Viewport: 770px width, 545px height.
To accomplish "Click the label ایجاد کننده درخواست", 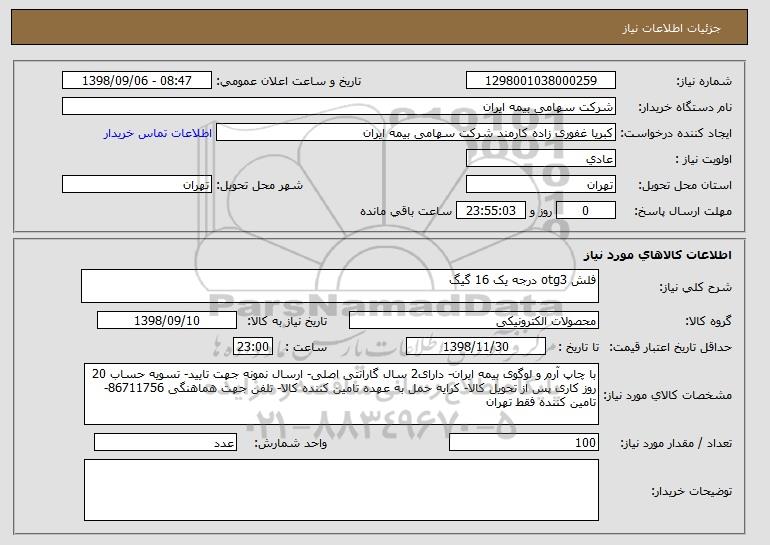I will pos(676,134).
